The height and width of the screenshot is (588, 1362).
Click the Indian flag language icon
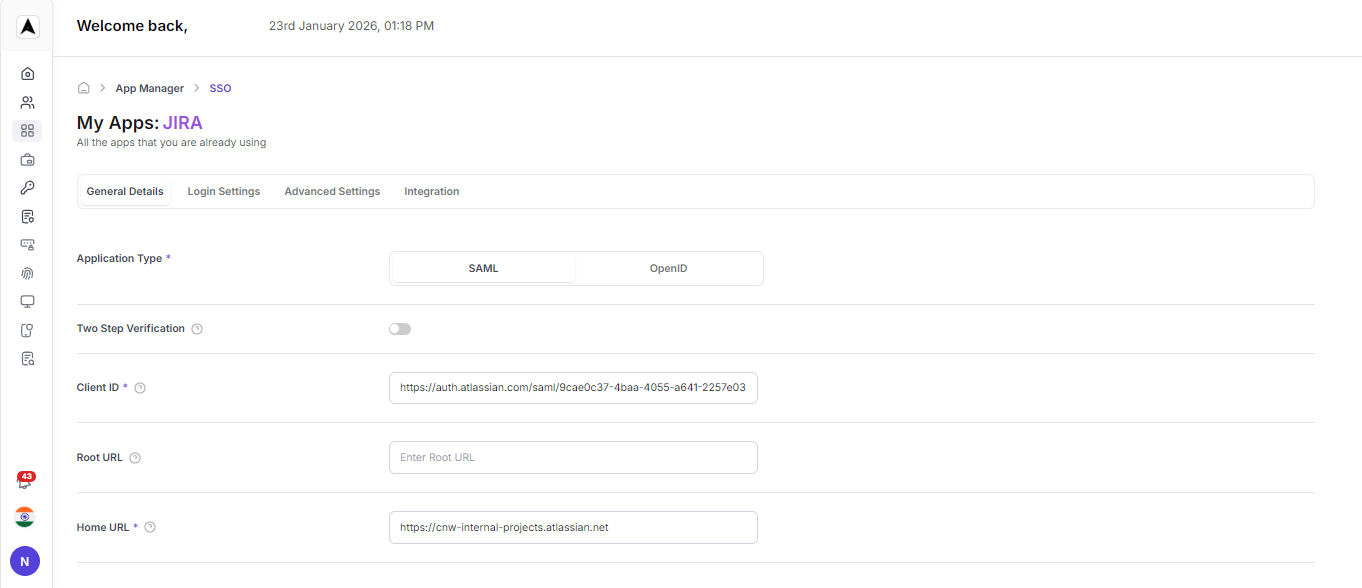point(24,517)
